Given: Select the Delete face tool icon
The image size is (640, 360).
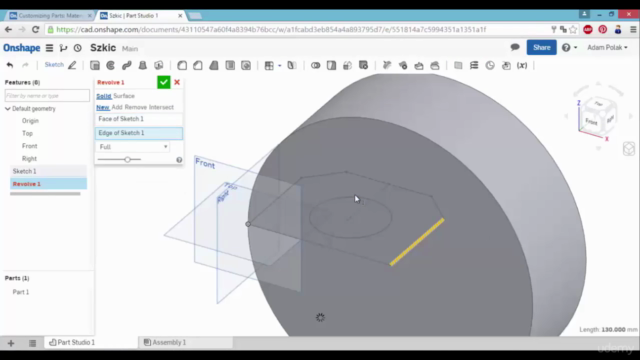Looking at the screenshot, I should click(x=403, y=65).
